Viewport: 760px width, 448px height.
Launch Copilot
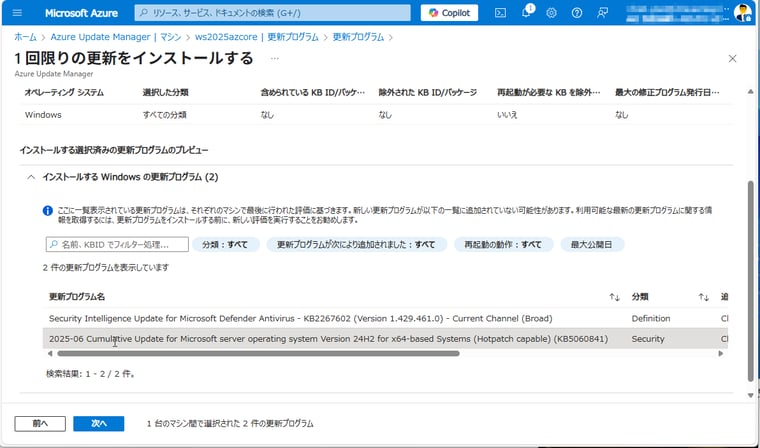point(449,13)
